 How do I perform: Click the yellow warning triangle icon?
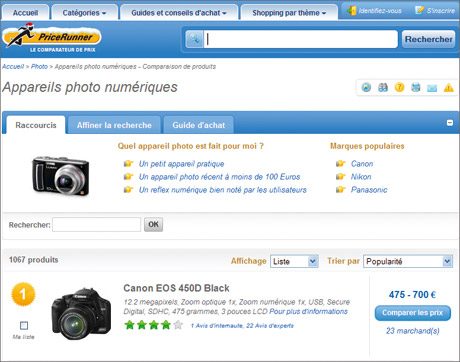[449, 88]
